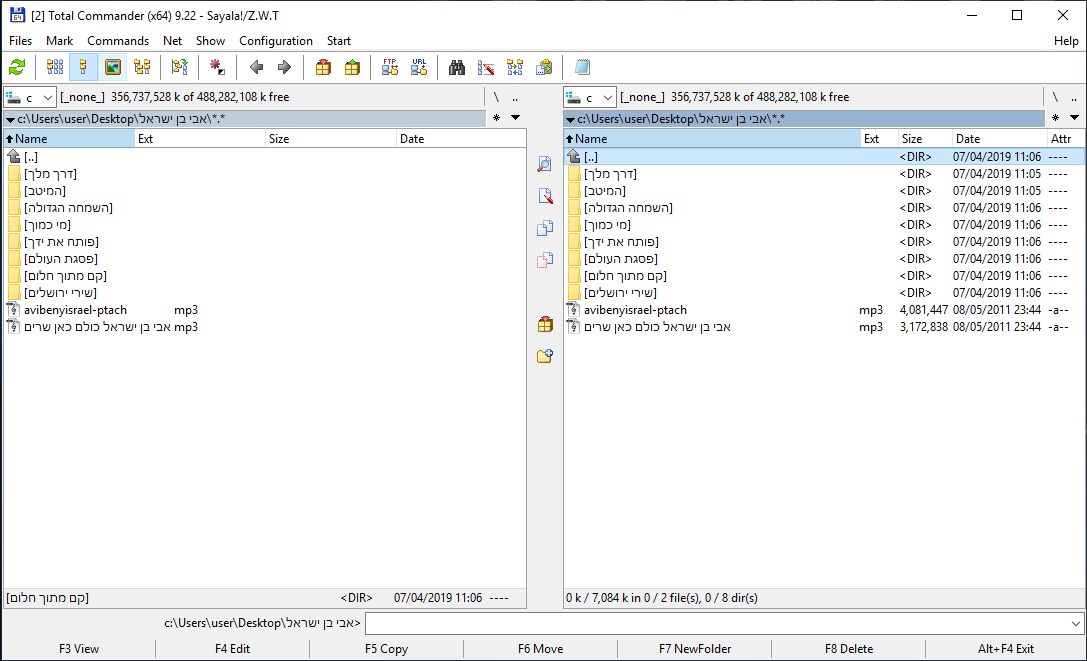This screenshot has height=661, width=1087.
Task: Sort right panel by Attr column header
Action: [x=1065, y=139]
